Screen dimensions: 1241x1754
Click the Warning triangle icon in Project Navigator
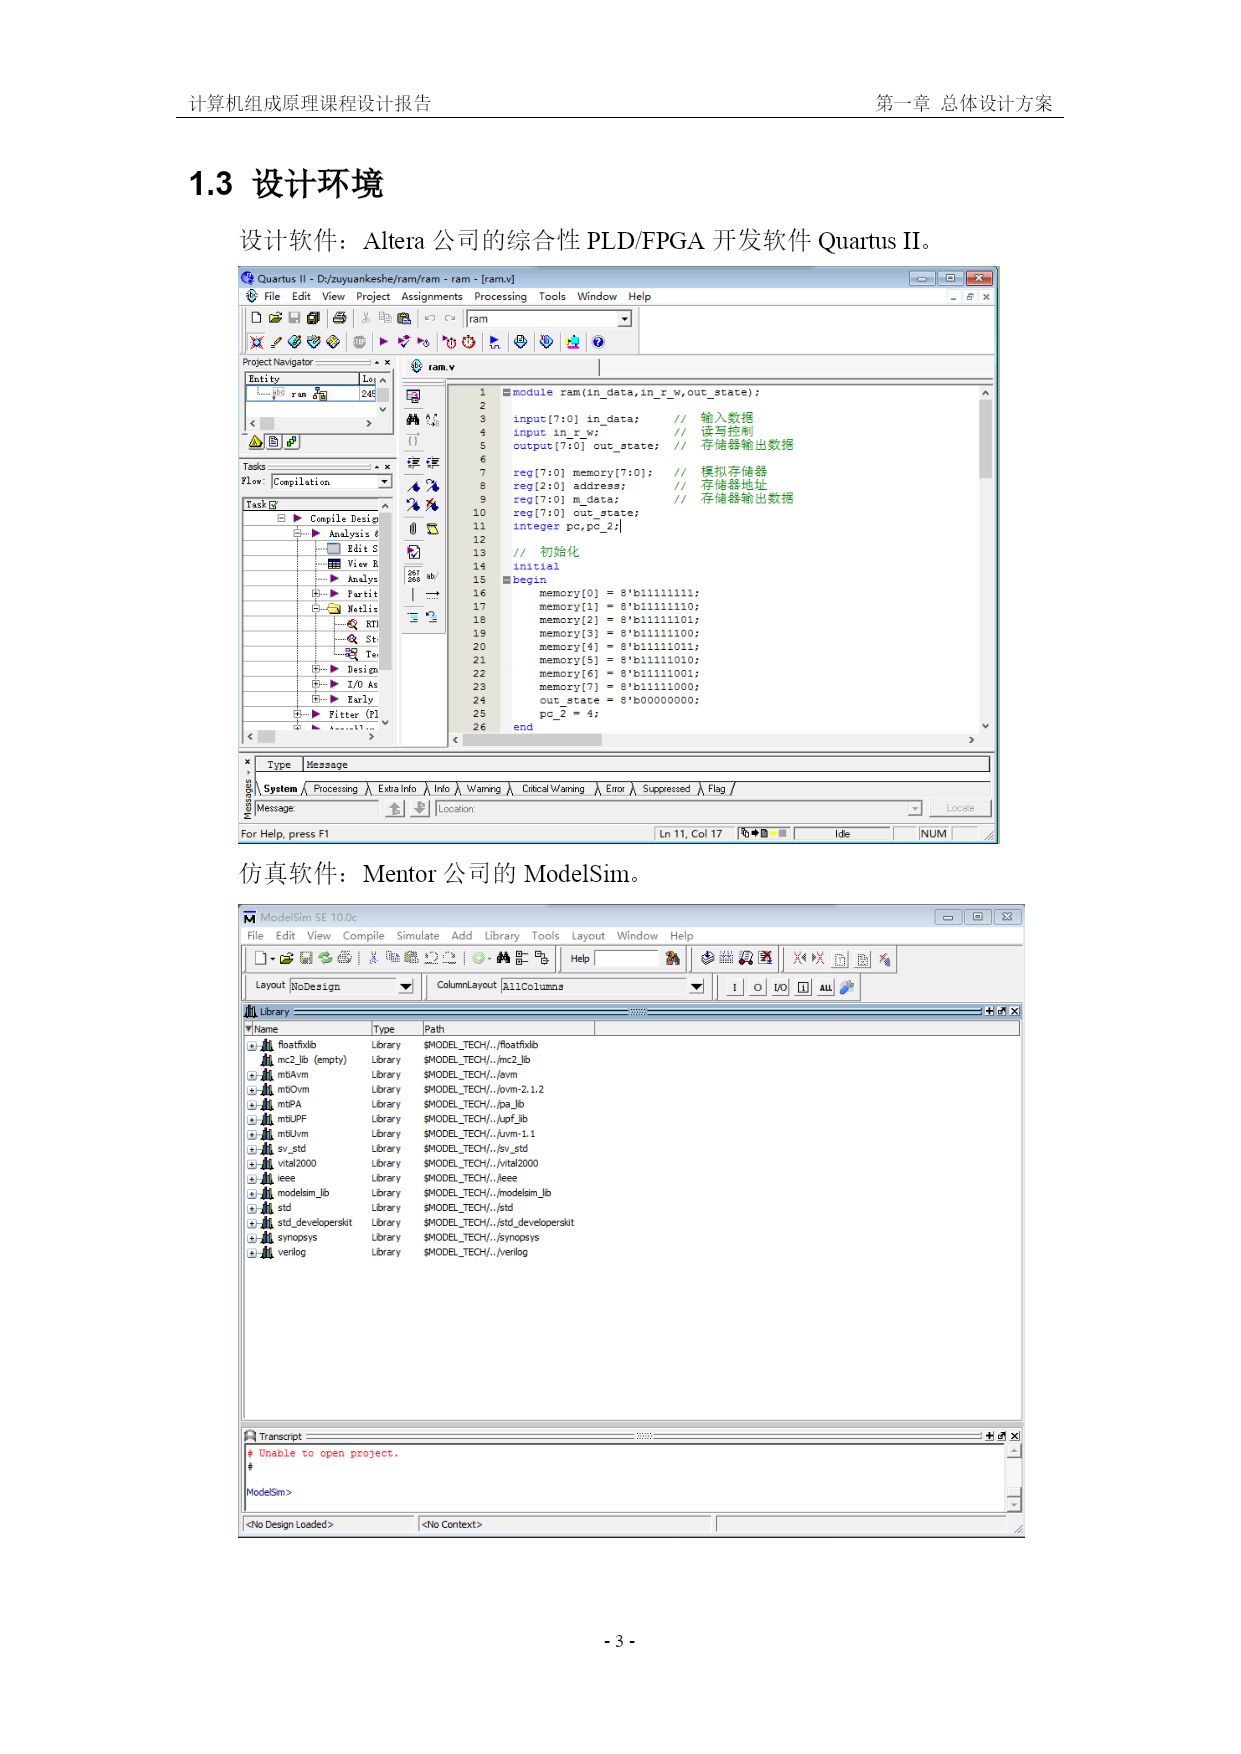(256, 442)
